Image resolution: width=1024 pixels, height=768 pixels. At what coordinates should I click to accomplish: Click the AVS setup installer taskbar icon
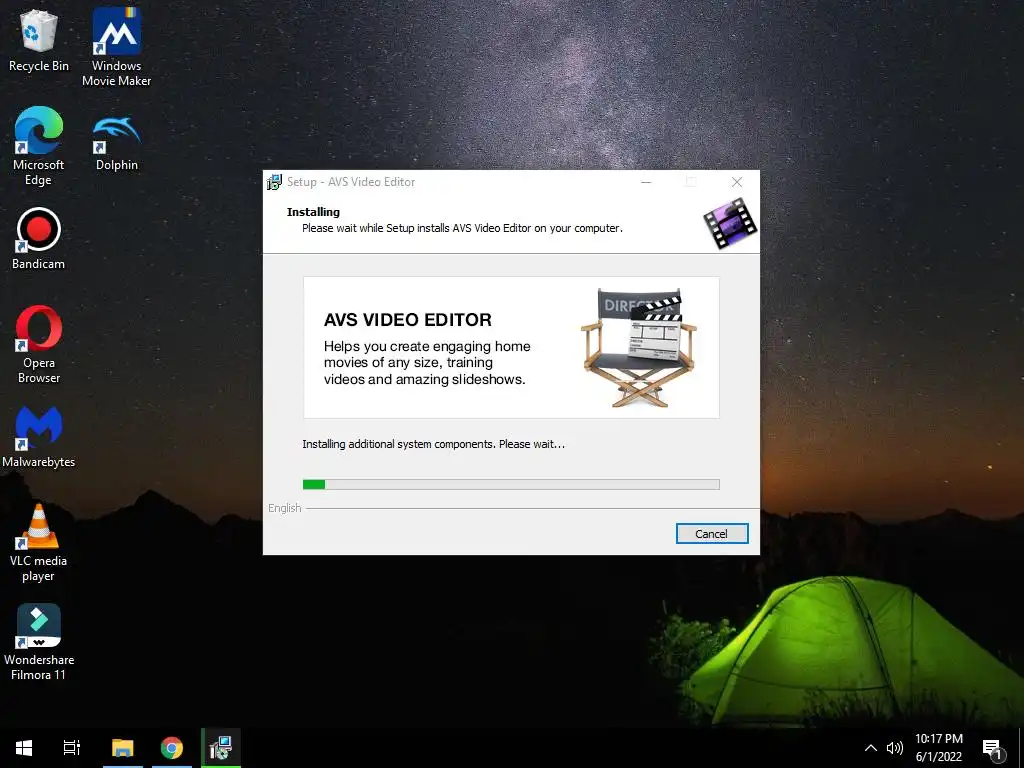point(221,748)
